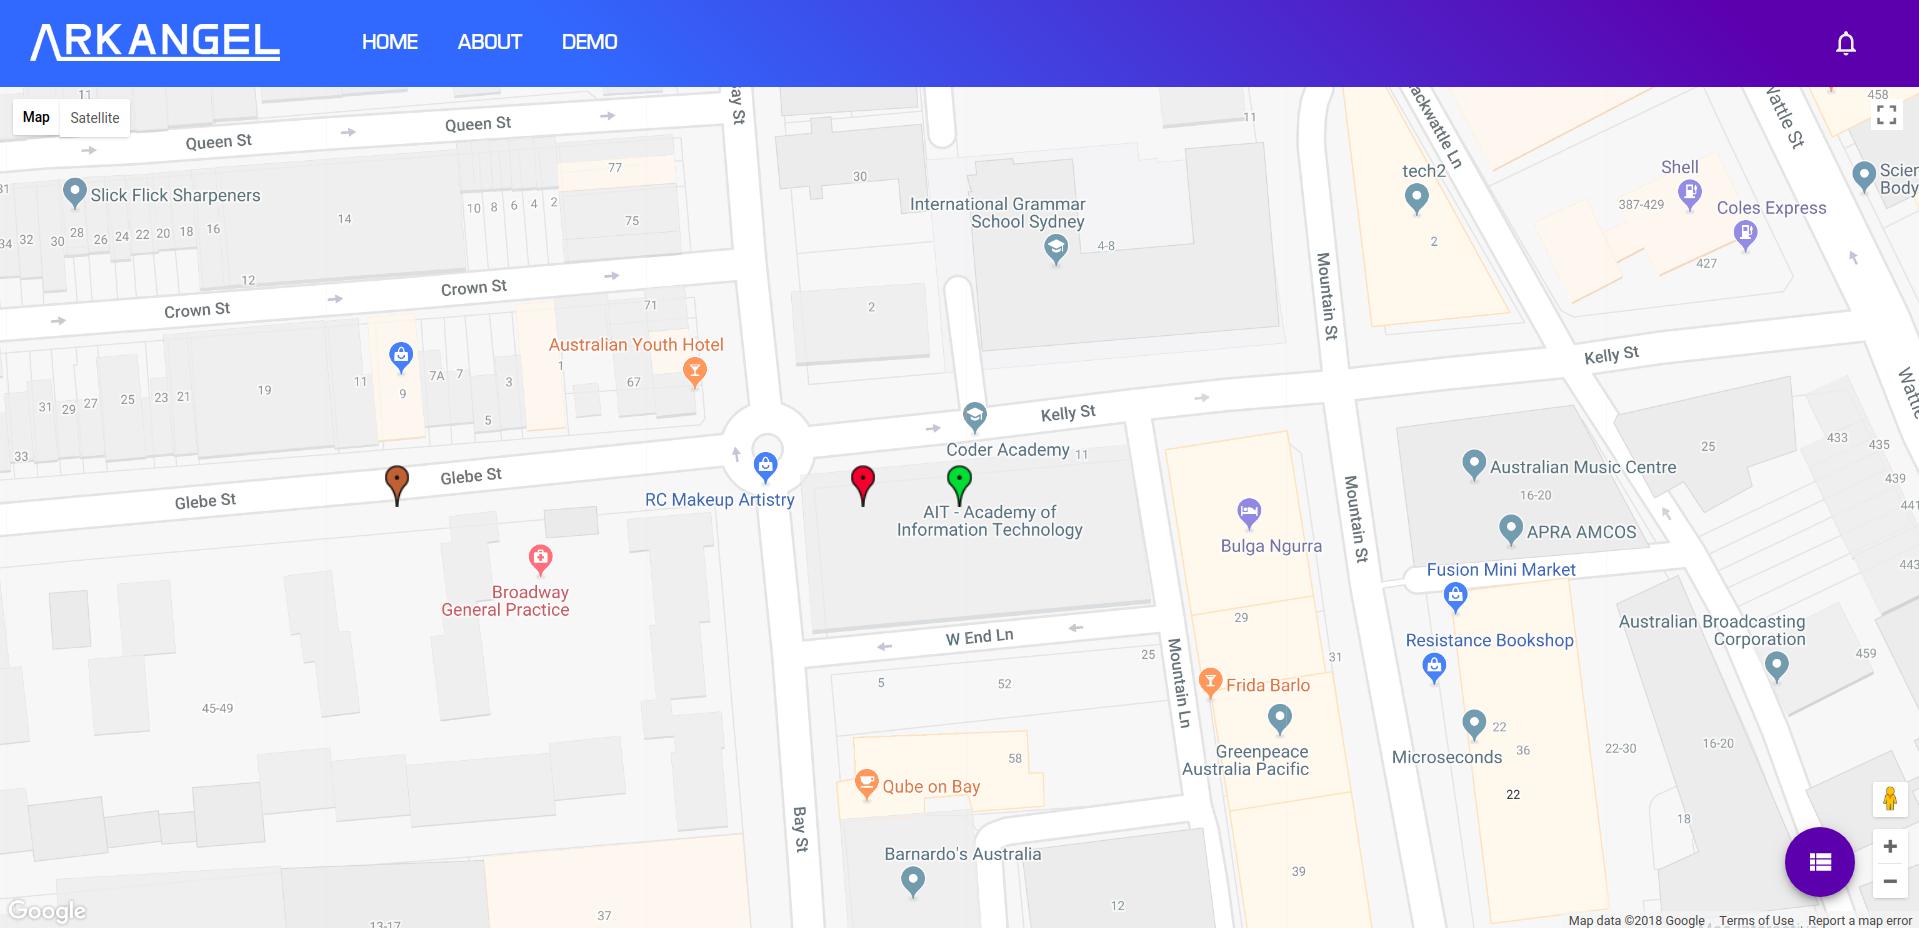1919x934 pixels.
Task: Click the red map marker
Action: [x=863, y=485]
